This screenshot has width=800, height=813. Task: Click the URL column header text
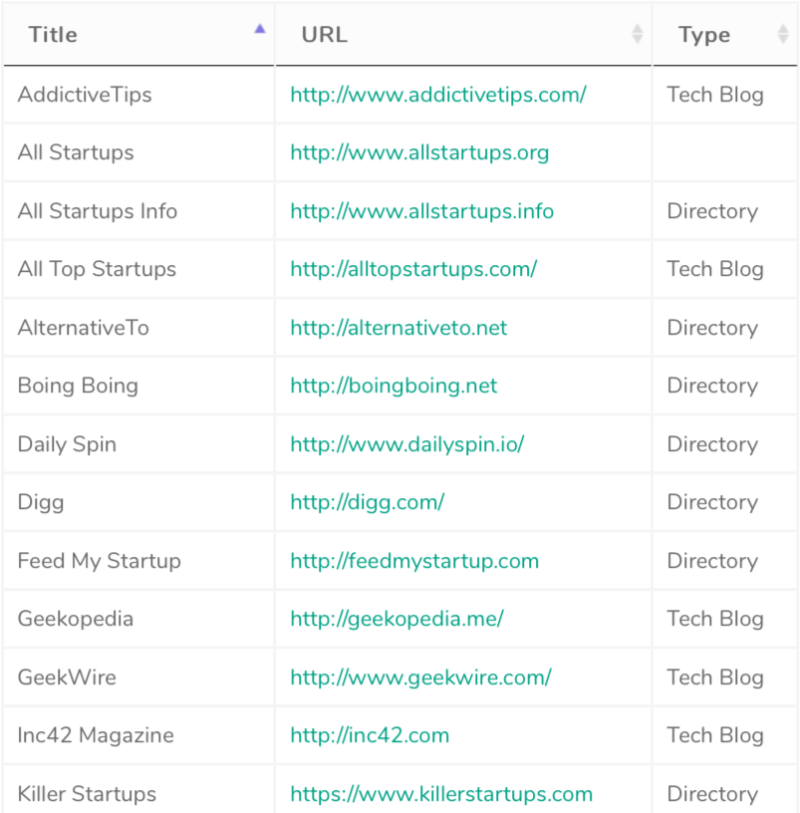324,35
